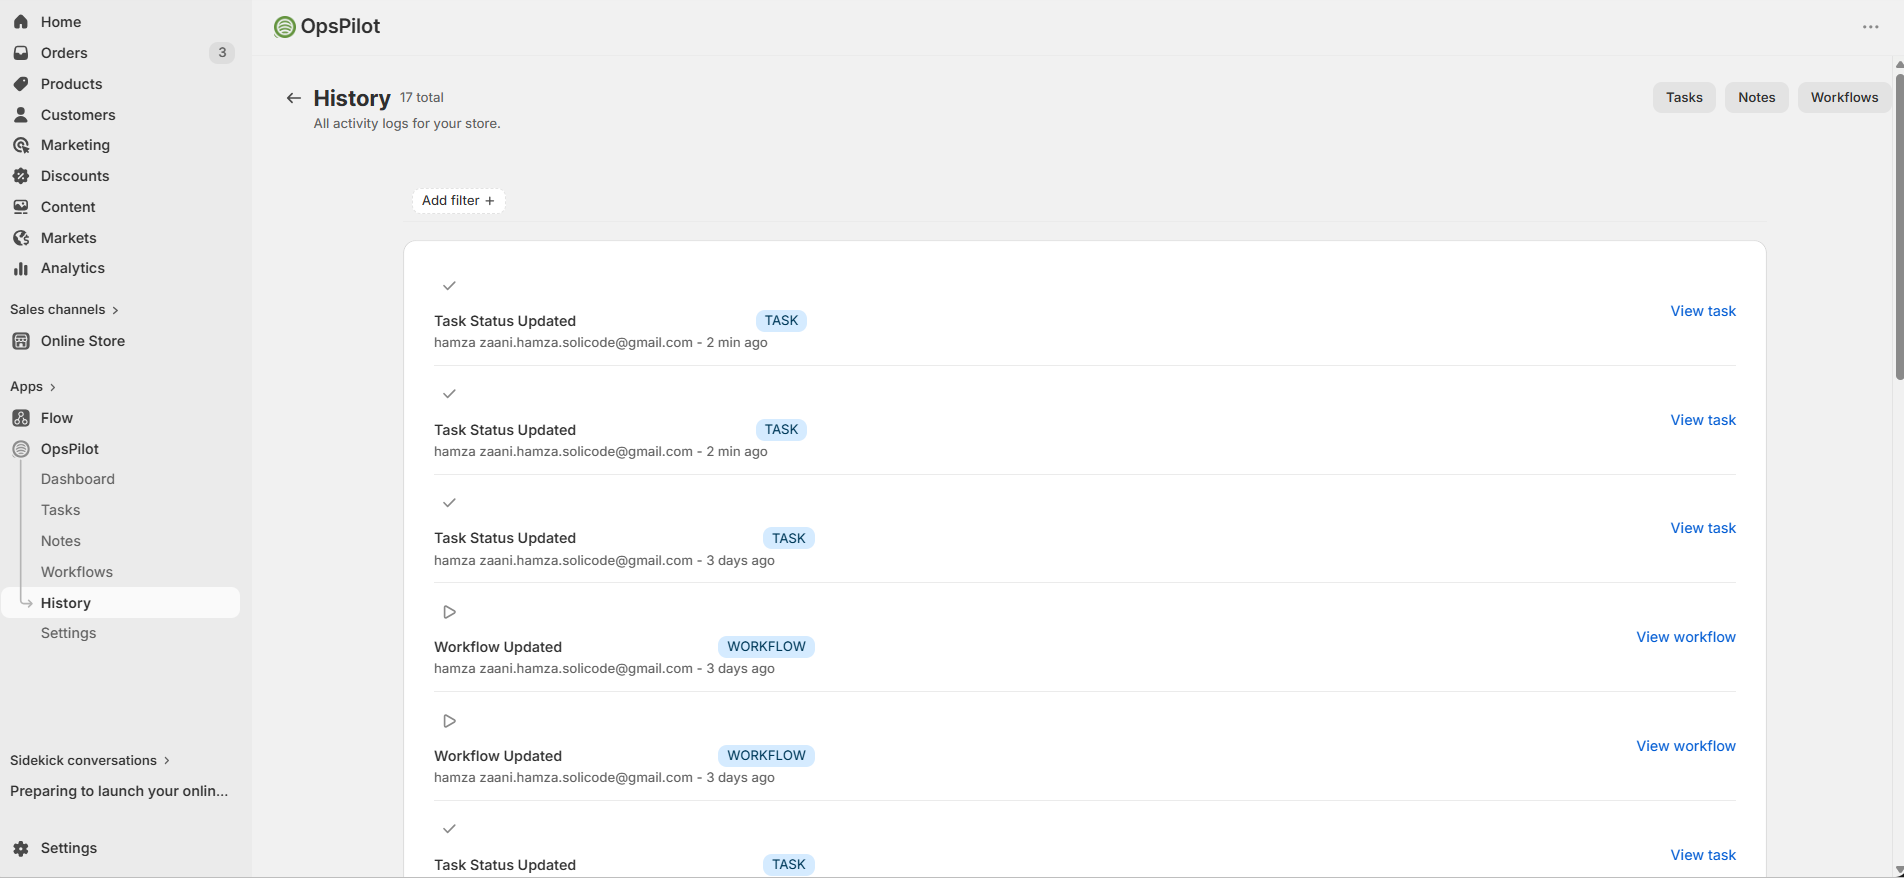Click the checkmark icon of the first Task Status Updated entry
1904x878 pixels.
coord(450,286)
